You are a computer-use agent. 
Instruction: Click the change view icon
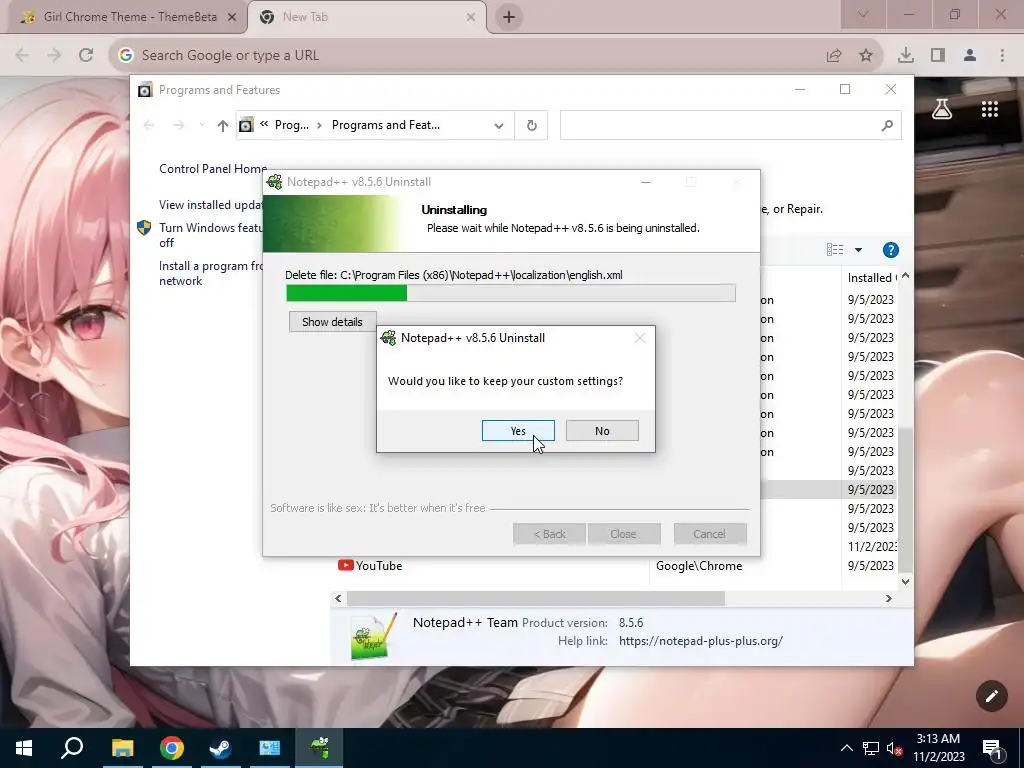pyautogui.click(x=835, y=250)
